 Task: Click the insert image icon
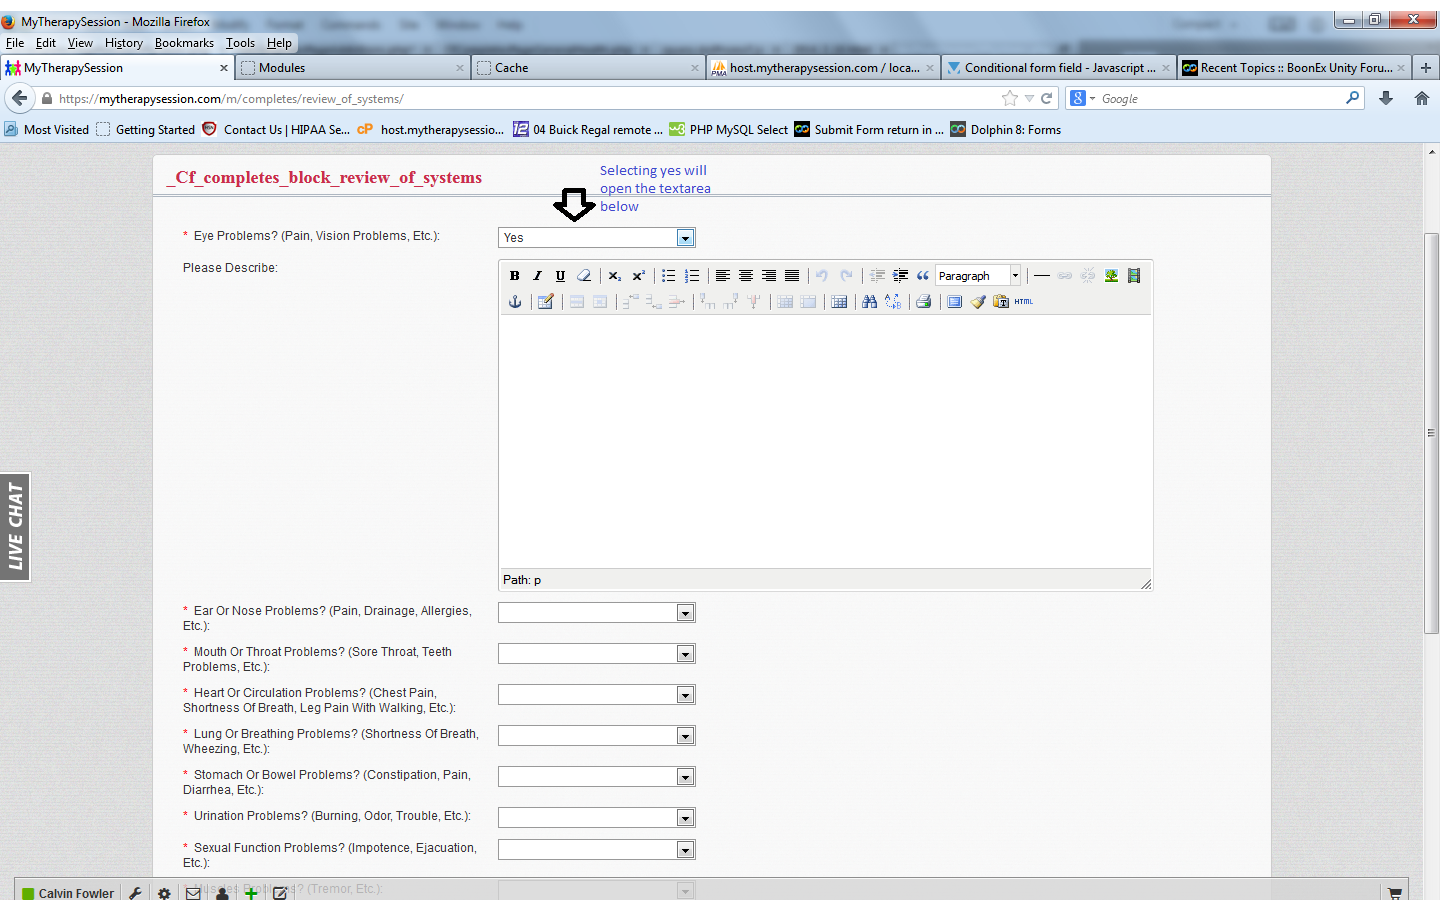(x=1111, y=276)
